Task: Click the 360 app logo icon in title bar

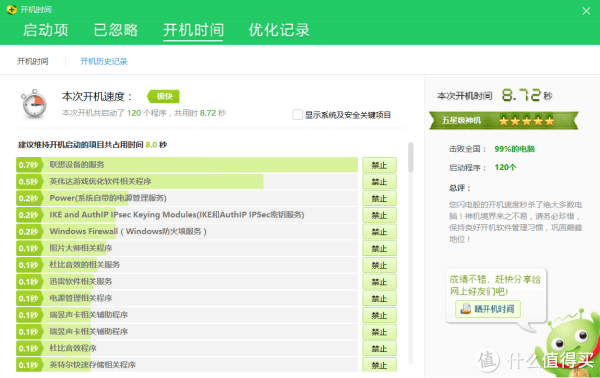Action: [x=12, y=10]
